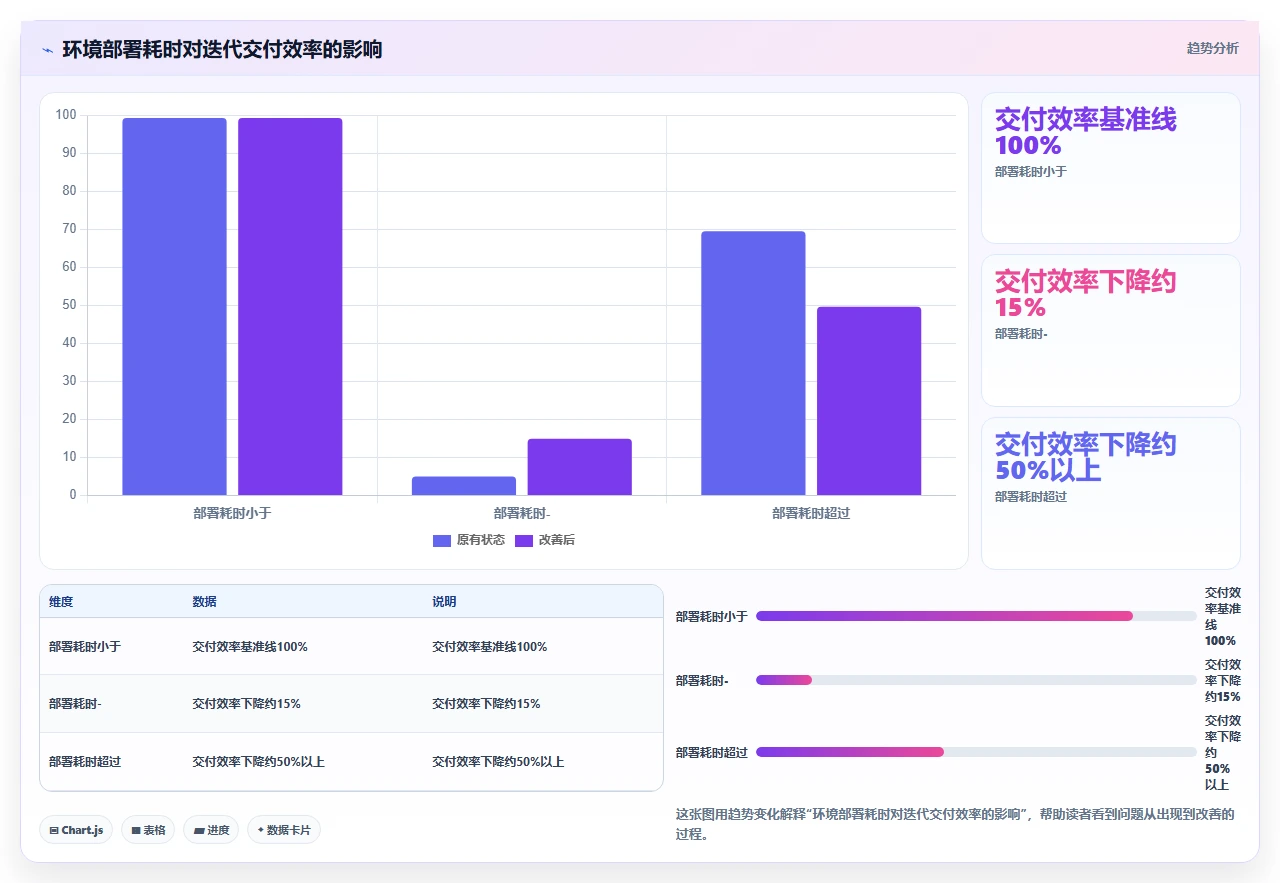Click the 原有状态 bar for 部署耗时超过

pyautogui.click(x=753, y=363)
